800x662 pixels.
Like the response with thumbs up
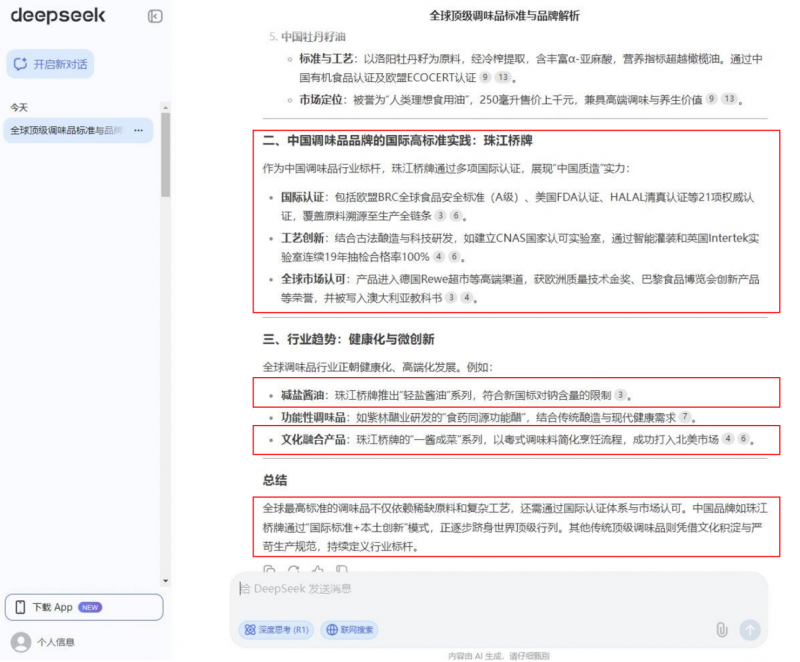317,569
